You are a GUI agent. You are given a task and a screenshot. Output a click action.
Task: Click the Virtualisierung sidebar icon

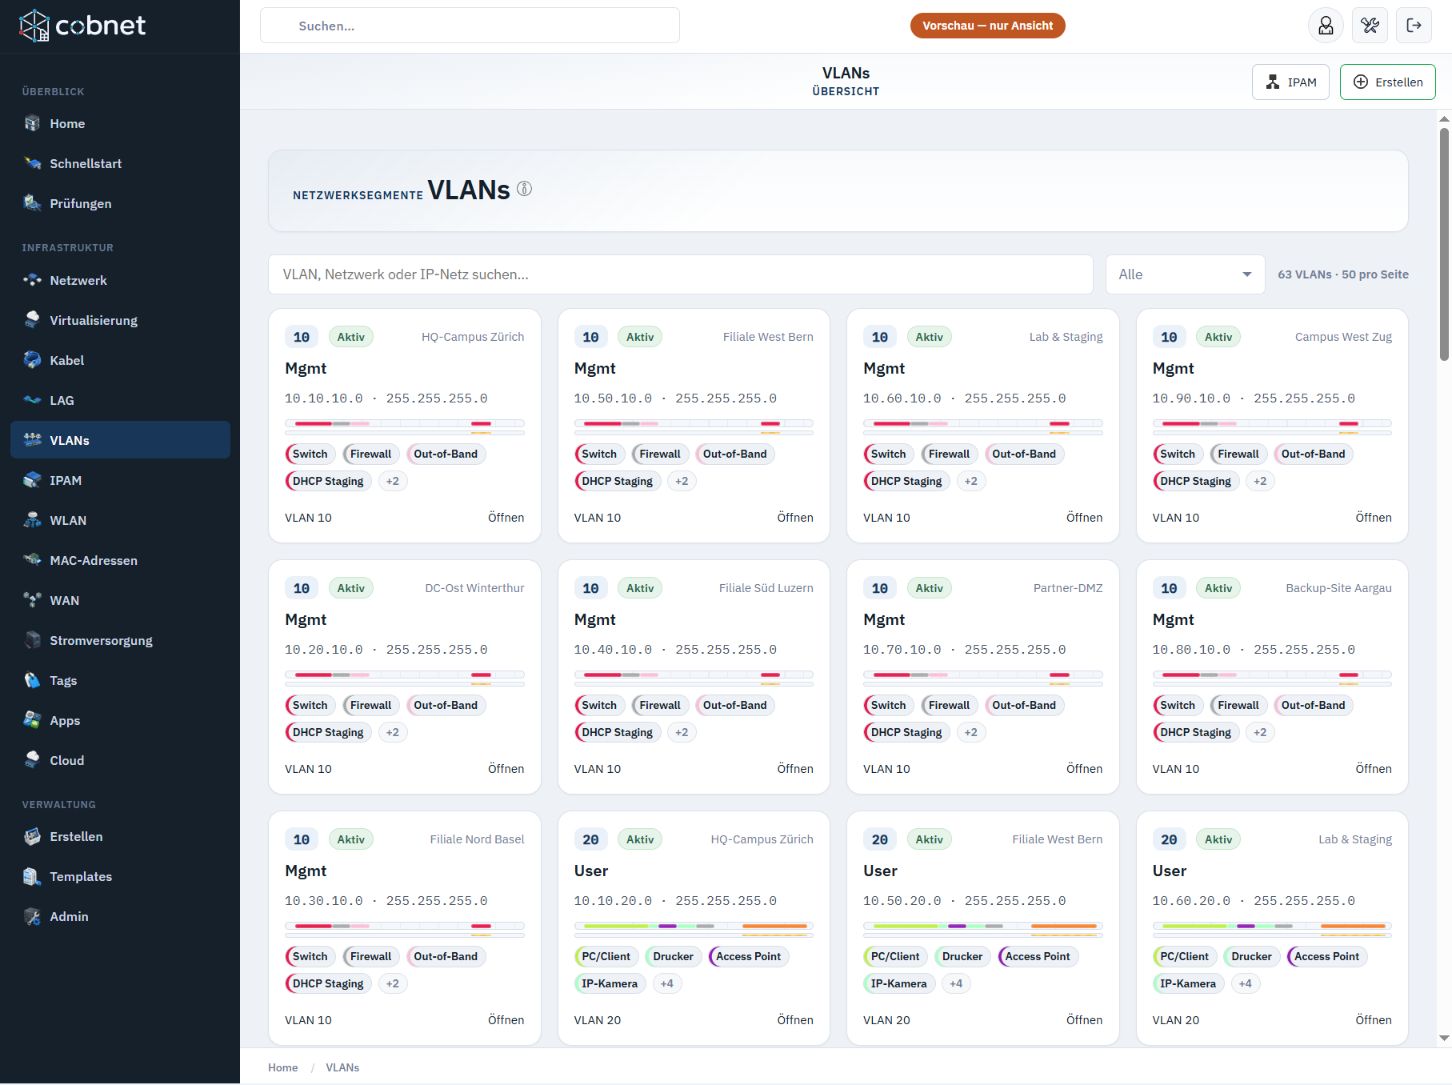coord(32,321)
